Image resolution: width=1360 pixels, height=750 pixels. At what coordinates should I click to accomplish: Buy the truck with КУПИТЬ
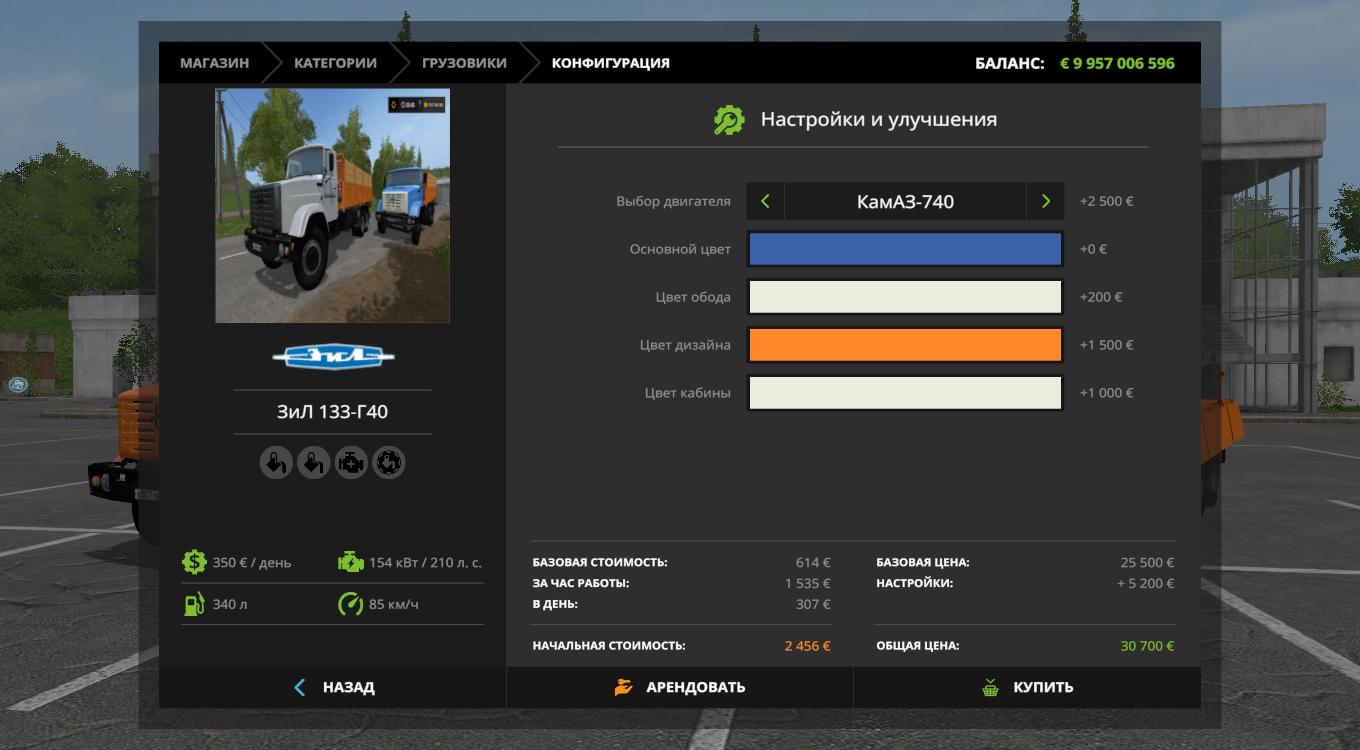[x=1027, y=687]
